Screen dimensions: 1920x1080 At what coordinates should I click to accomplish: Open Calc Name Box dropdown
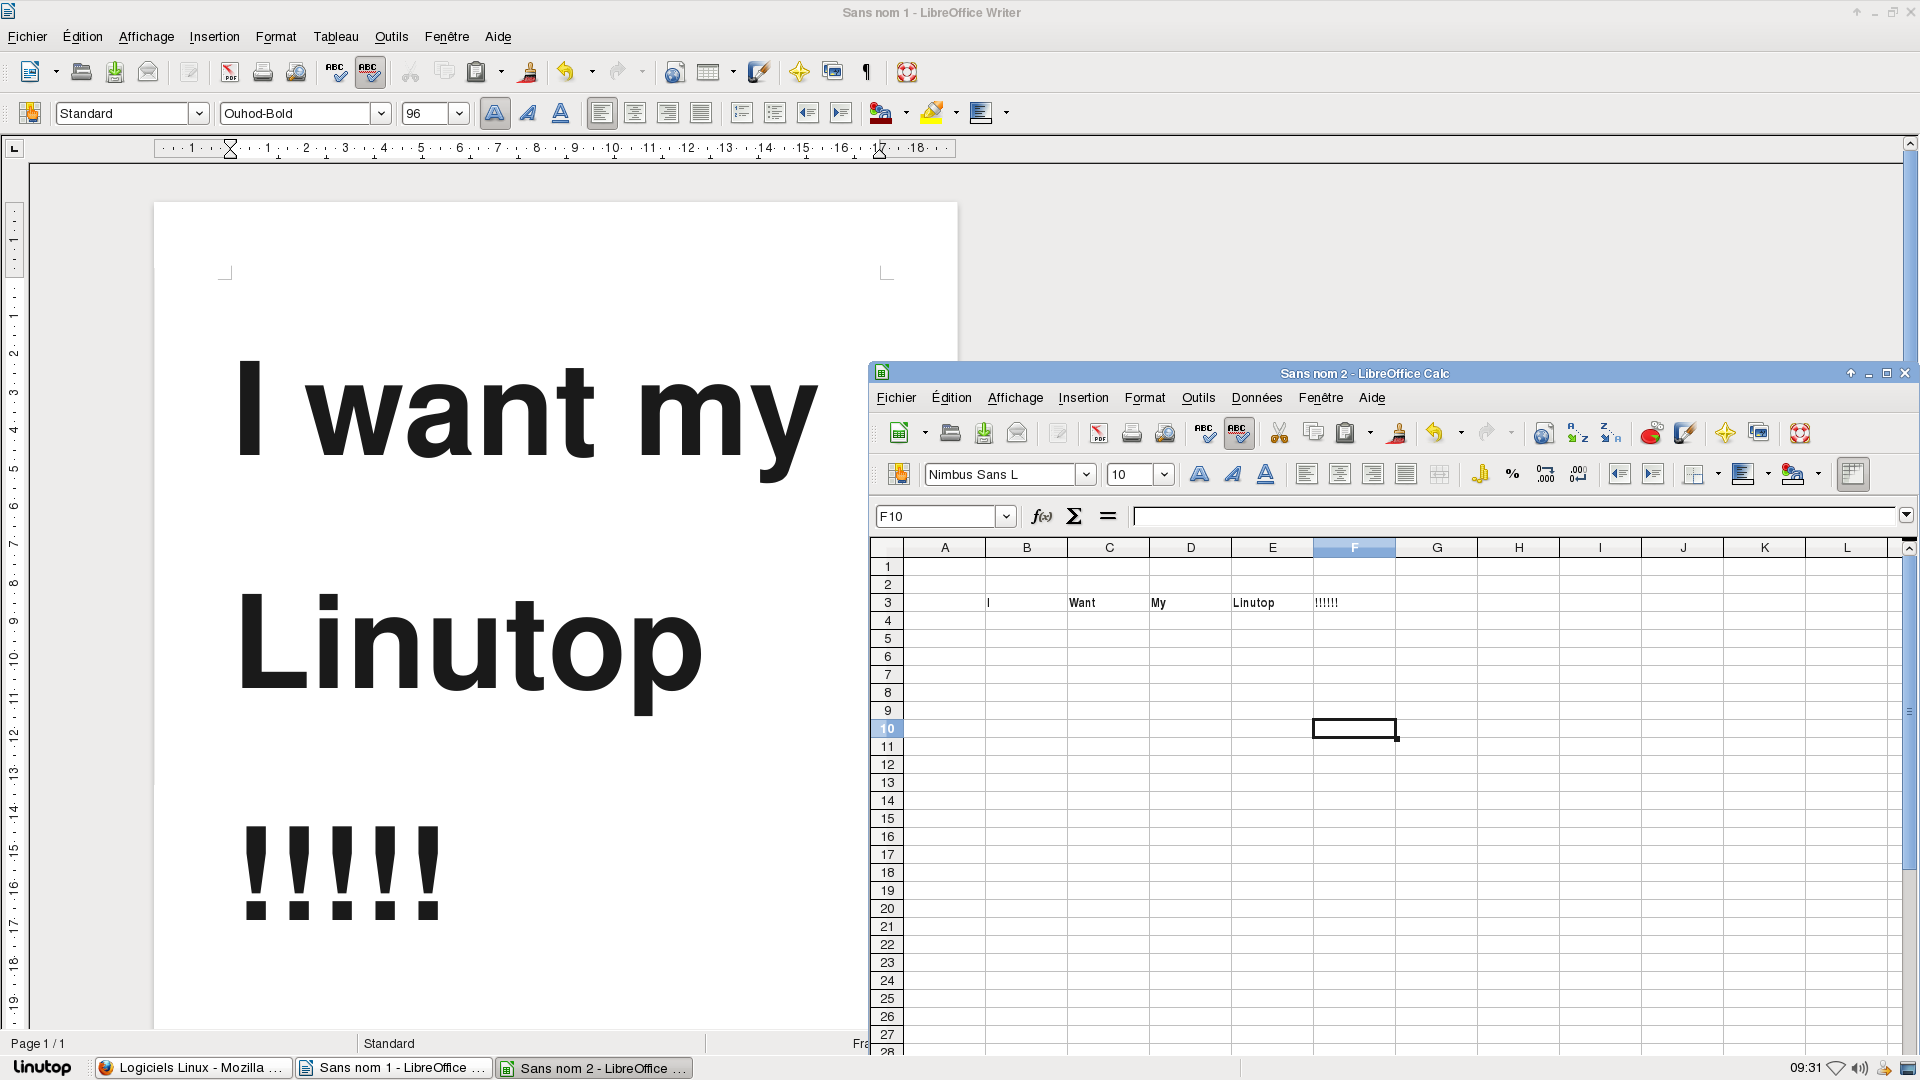point(1006,516)
